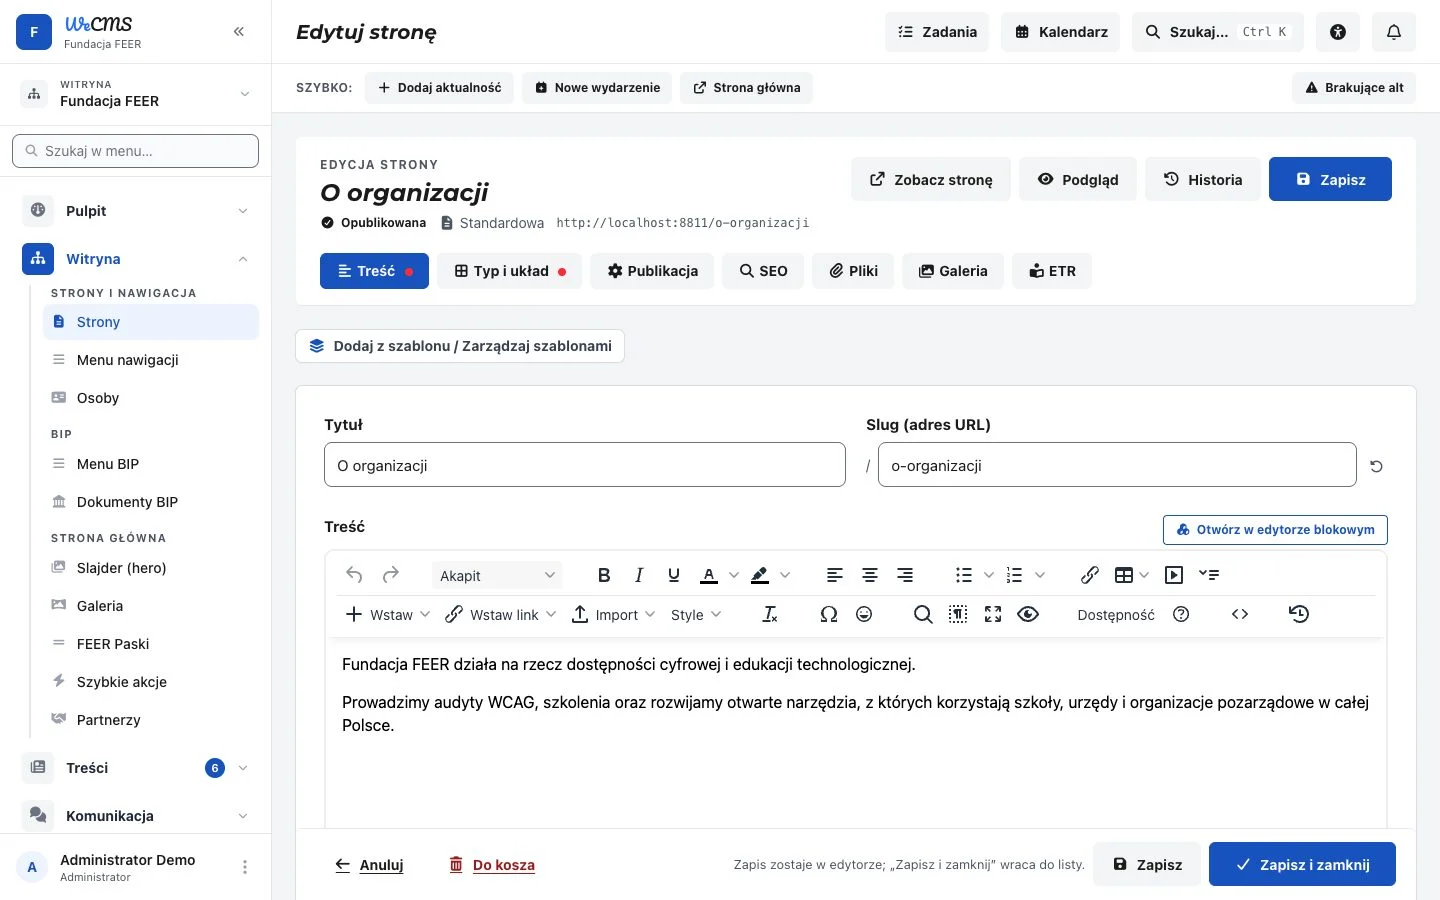This screenshot has width=1440, height=900.
Task: Reset the slug with the refresh icon
Action: point(1377,466)
